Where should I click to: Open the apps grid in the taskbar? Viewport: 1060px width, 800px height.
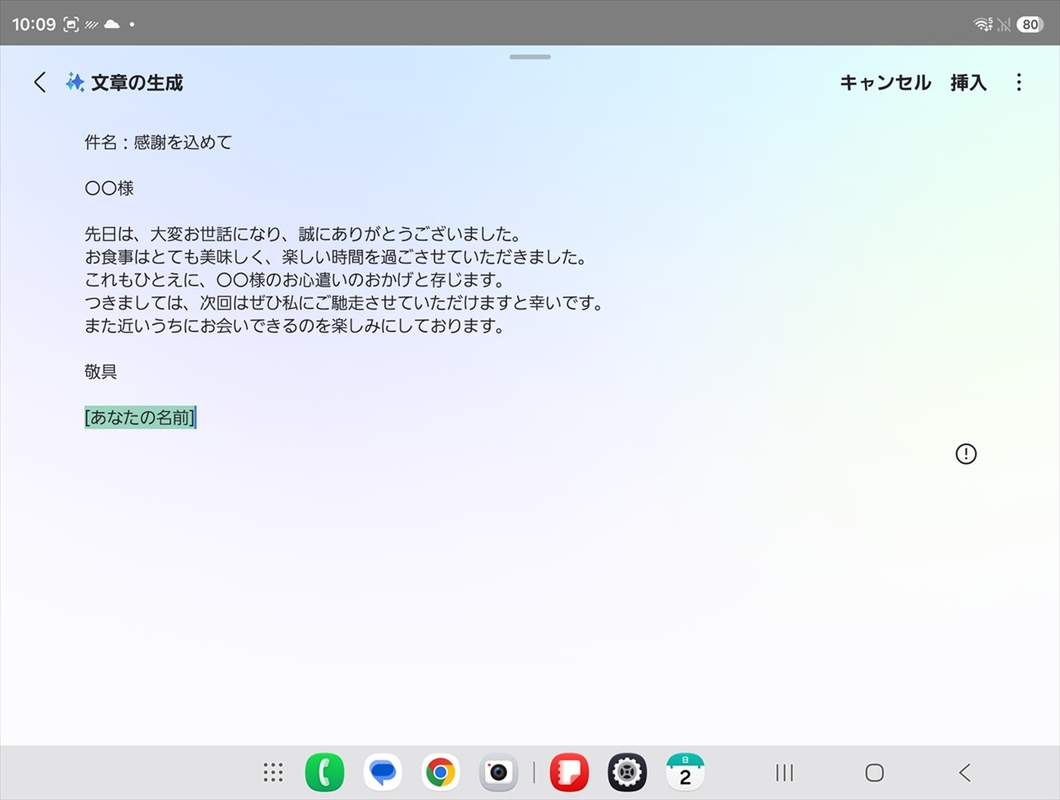click(273, 772)
